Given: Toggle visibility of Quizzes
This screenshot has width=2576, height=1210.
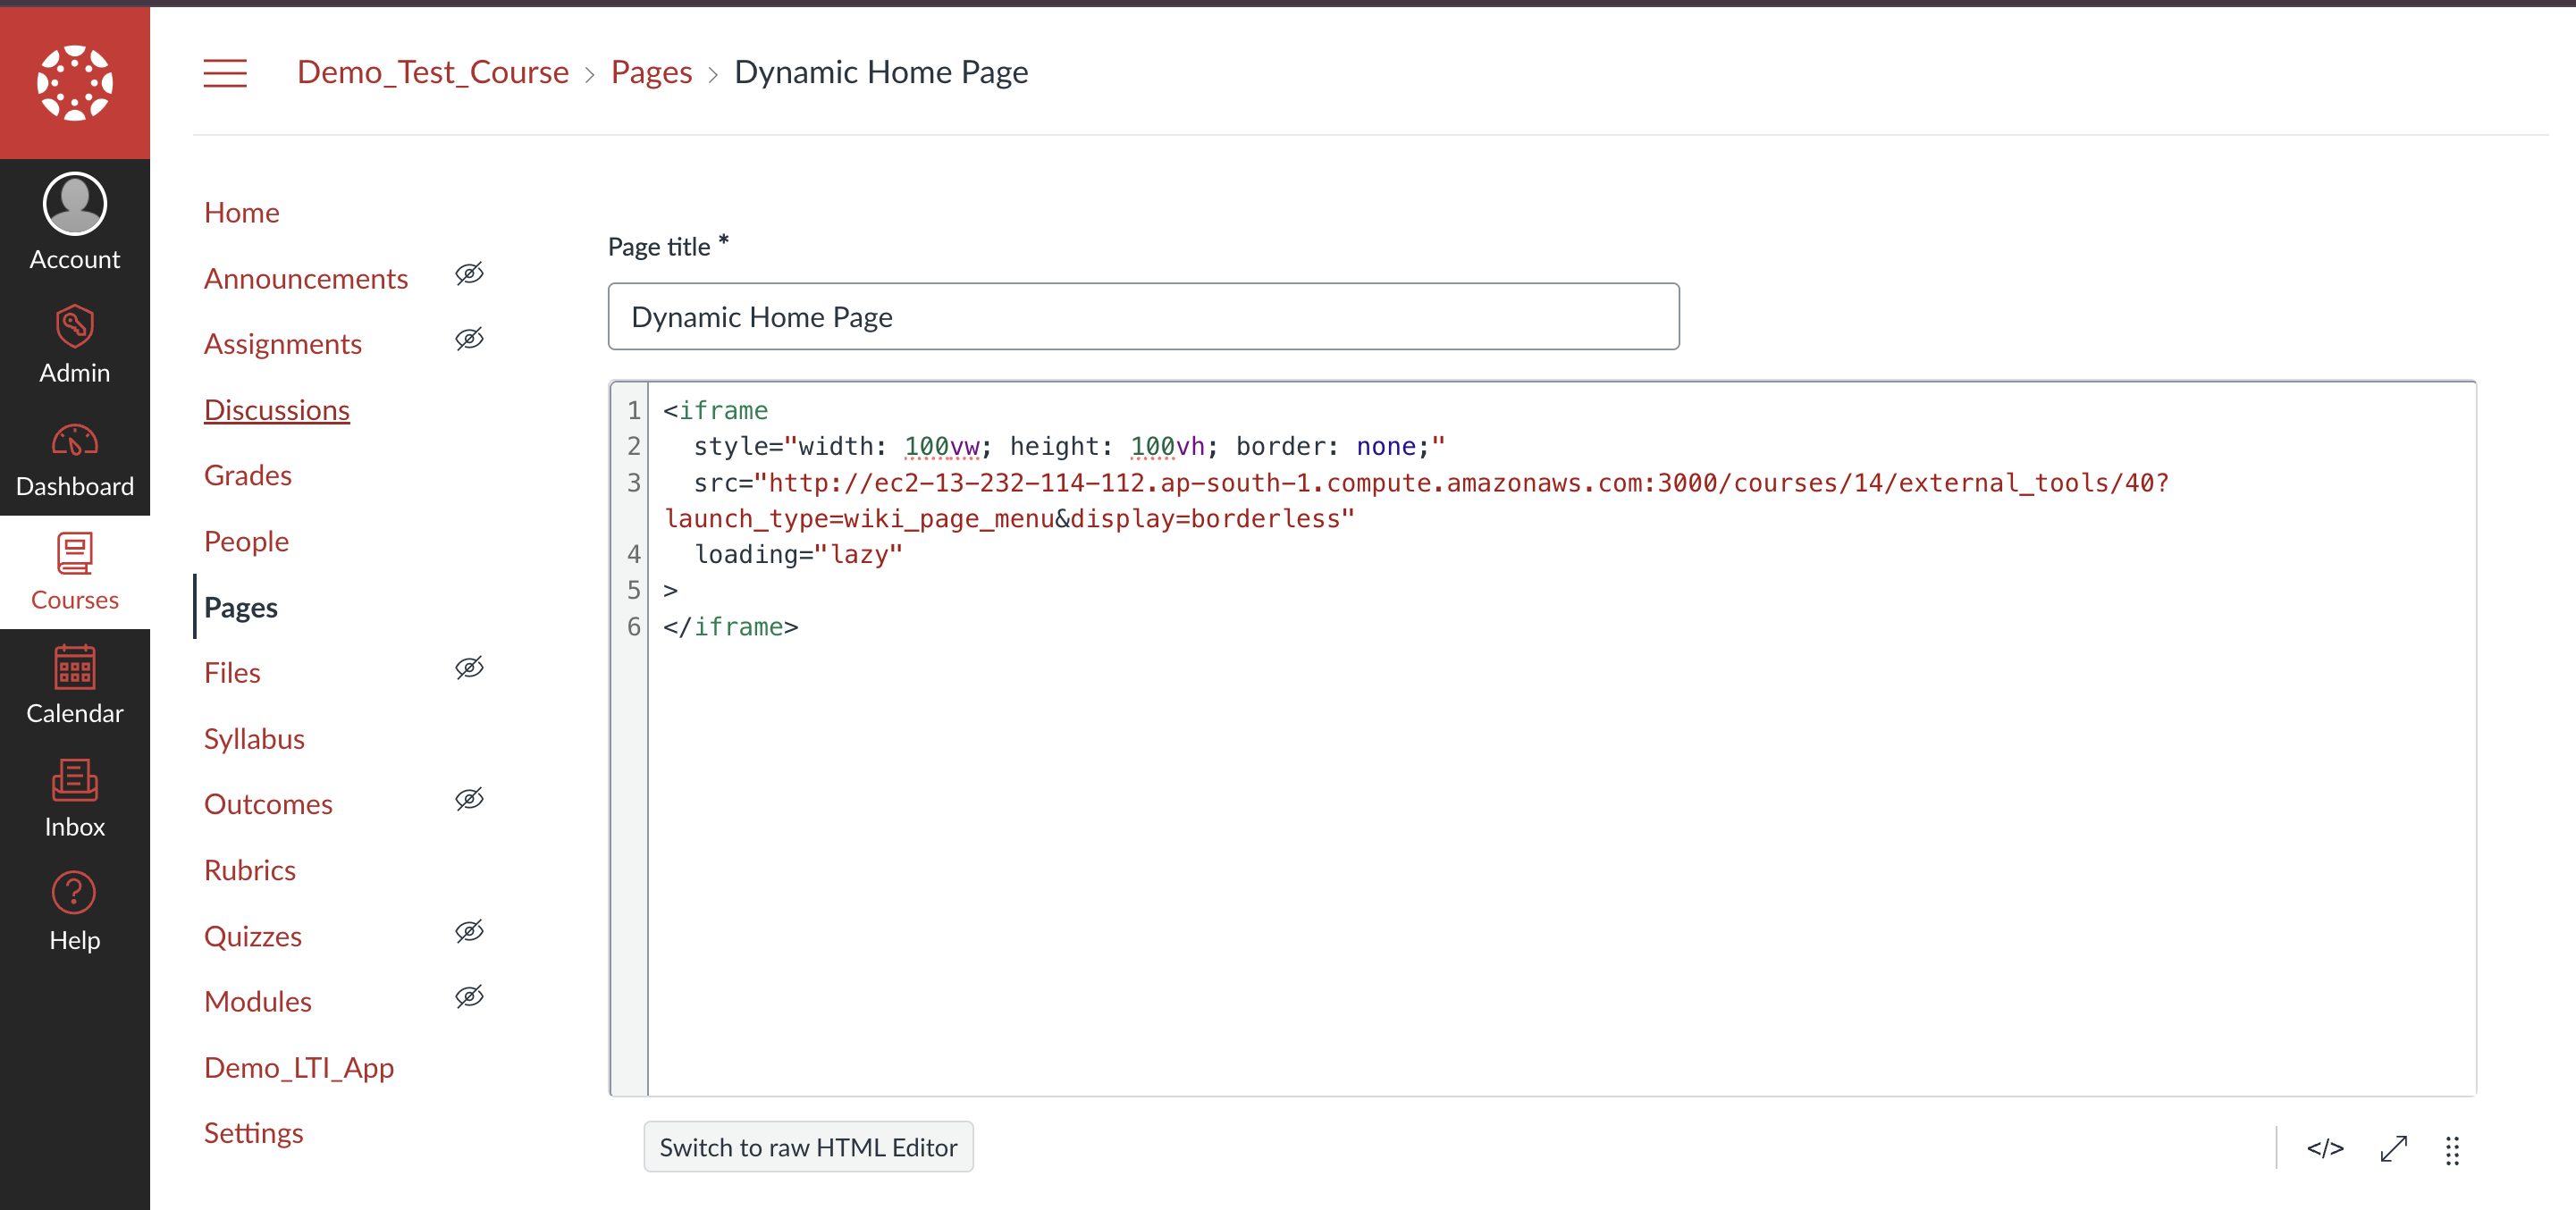Looking at the screenshot, I should (x=469, y=930).
